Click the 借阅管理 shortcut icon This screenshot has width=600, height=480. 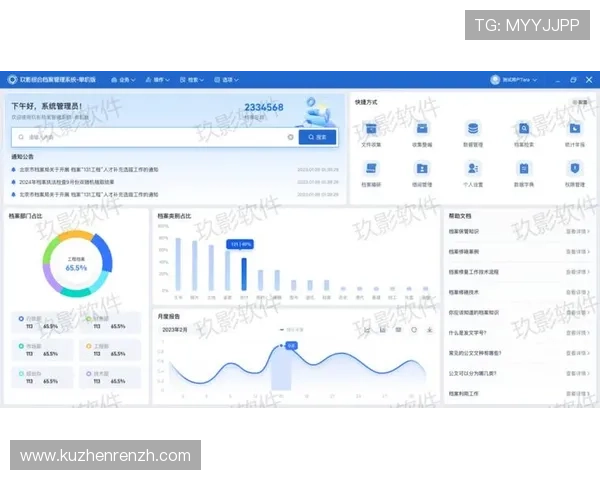[x=422, y=169]
